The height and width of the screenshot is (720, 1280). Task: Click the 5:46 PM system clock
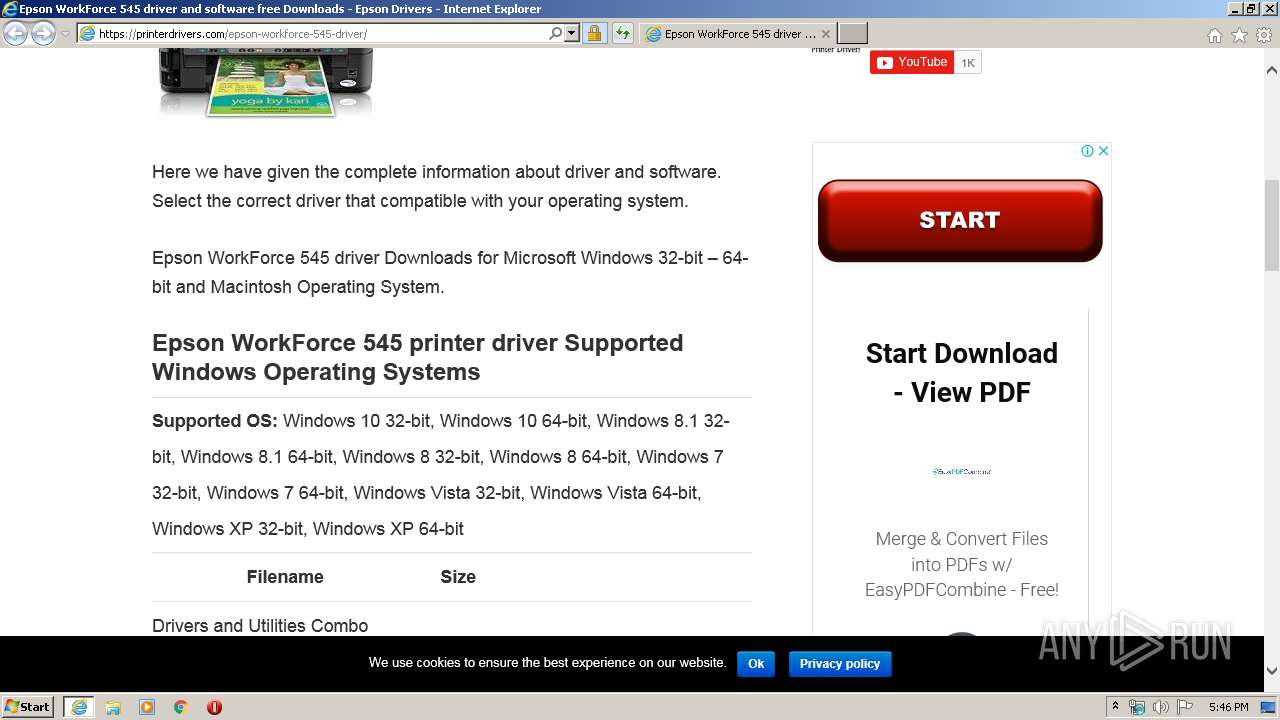coord(1228,707)
